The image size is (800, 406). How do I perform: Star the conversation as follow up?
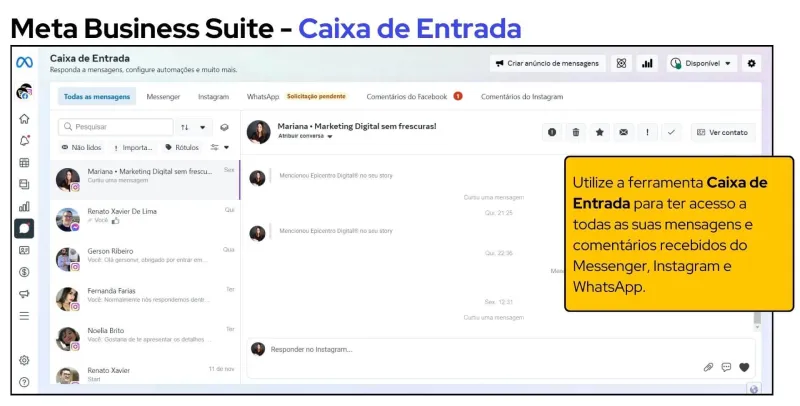click(599, 132)
